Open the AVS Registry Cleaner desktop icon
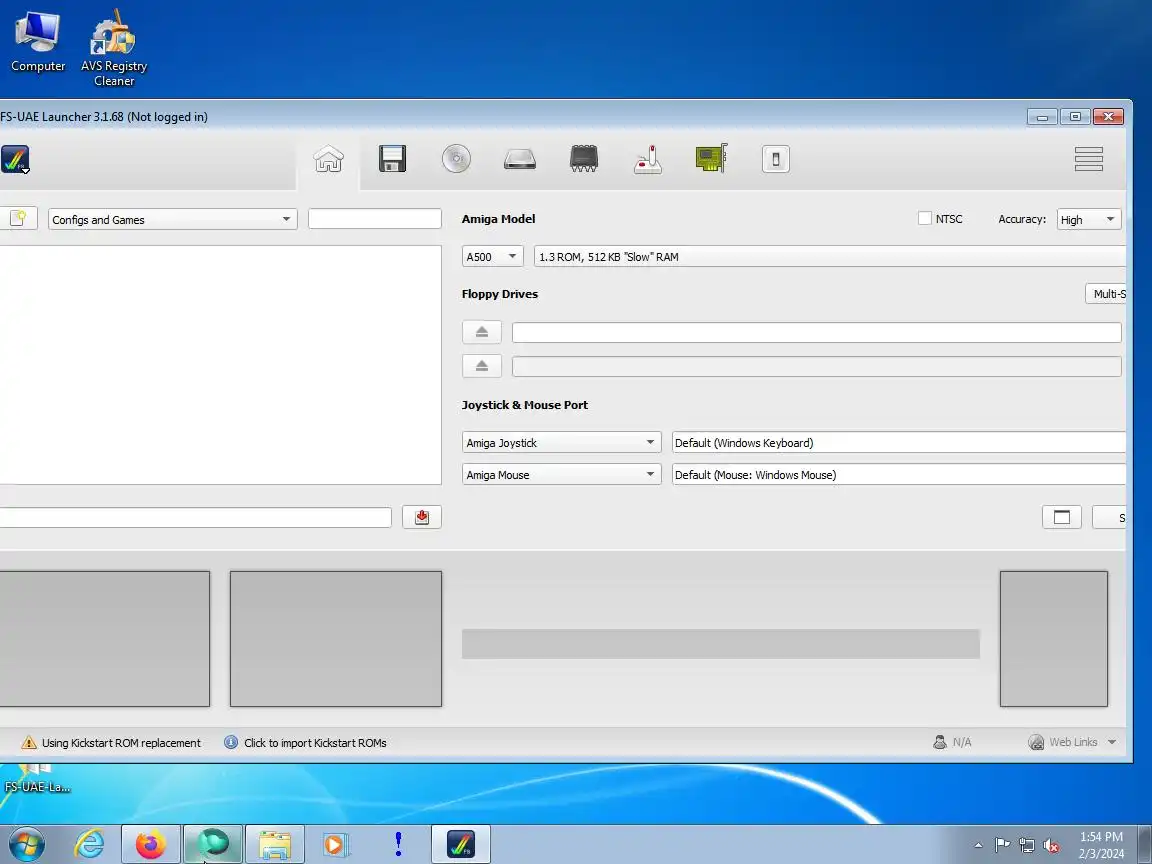1152x864 pixels. 114,48
